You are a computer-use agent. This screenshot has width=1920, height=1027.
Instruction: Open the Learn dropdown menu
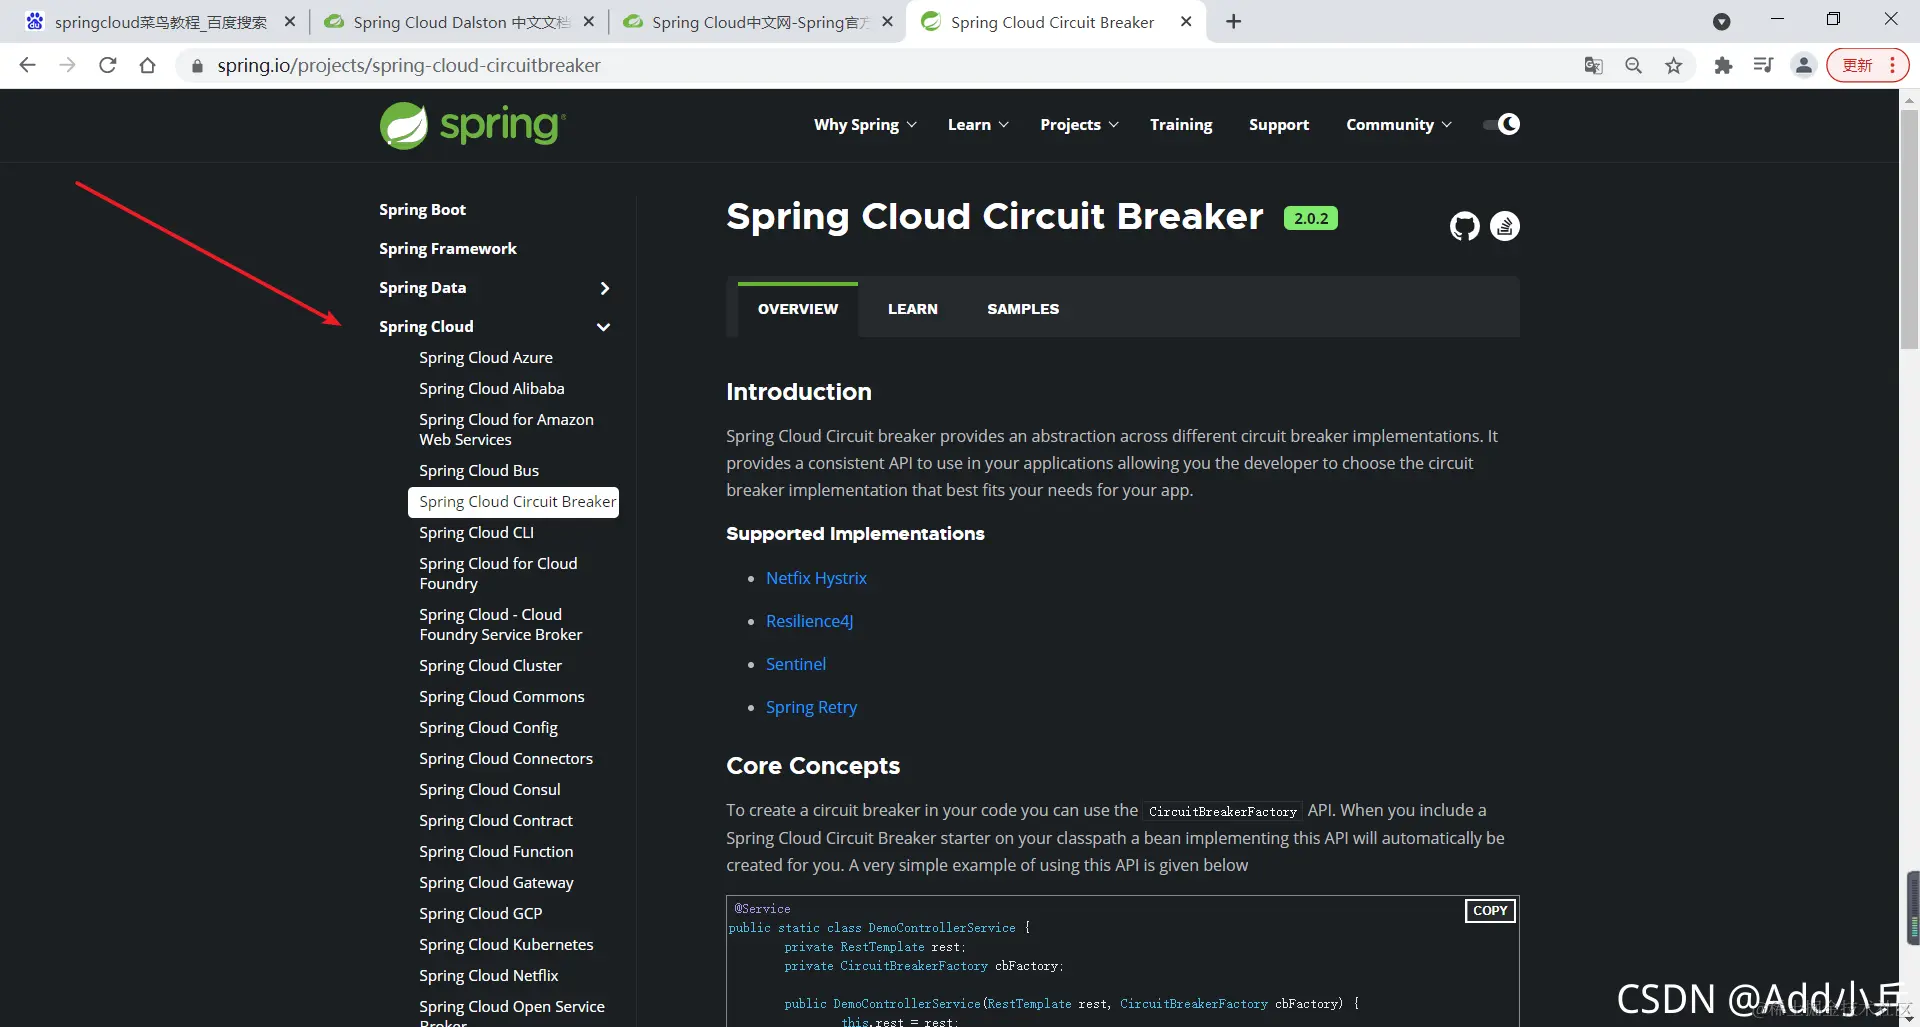[x=978, y=124]
